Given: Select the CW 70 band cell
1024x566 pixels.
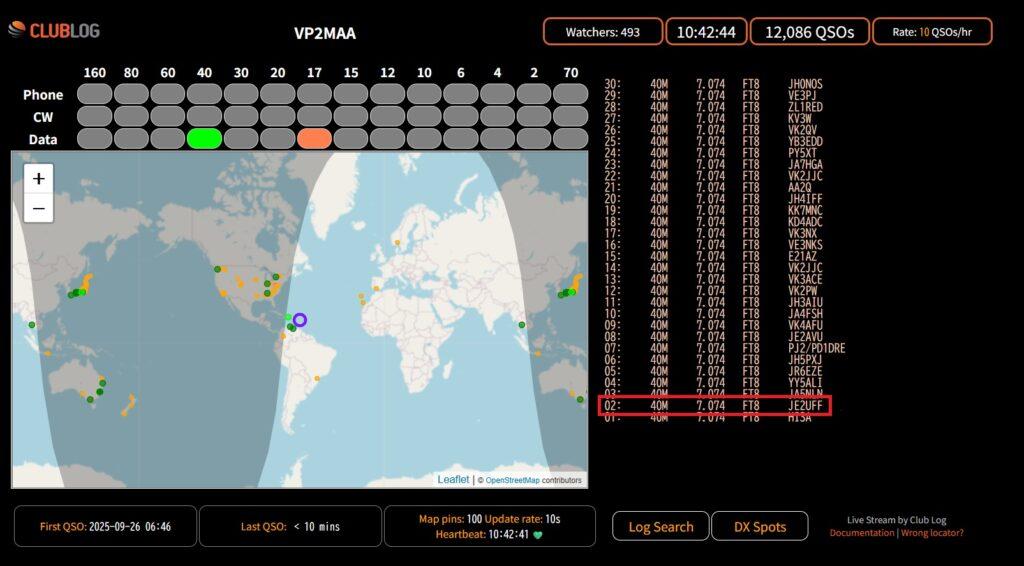Looking at the screenshot, I should pyautogui.click(x=570, y=116).
